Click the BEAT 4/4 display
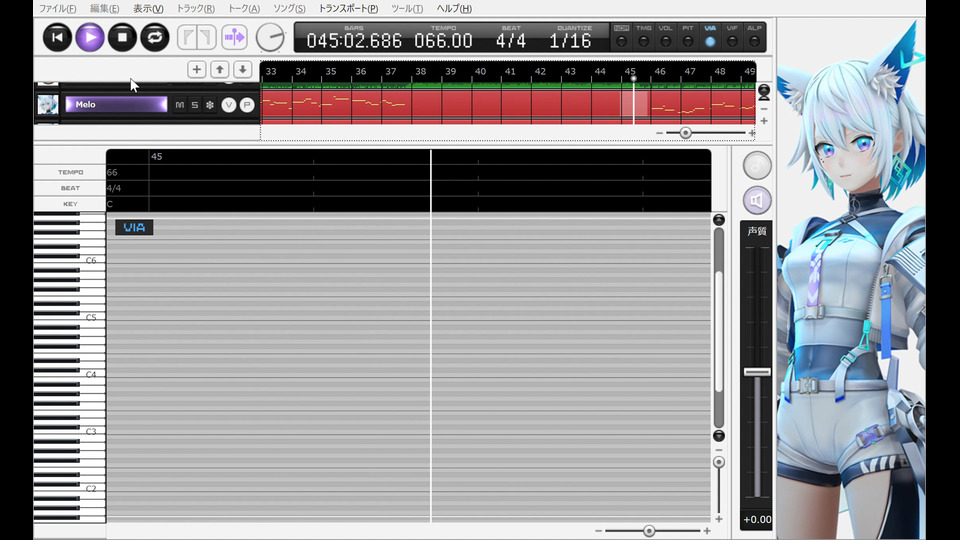Image resolution: width=960 pixels, height=540 pixels. [x=511, y=41]
